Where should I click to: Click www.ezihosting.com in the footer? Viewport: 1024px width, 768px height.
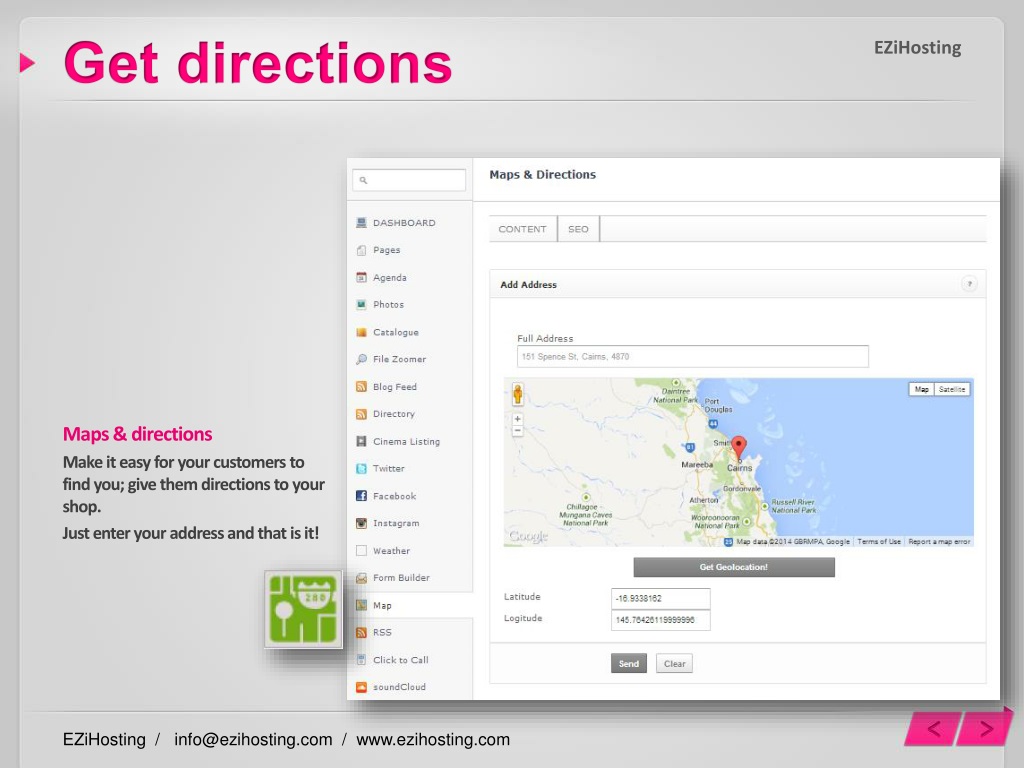[x=433, y=739]
